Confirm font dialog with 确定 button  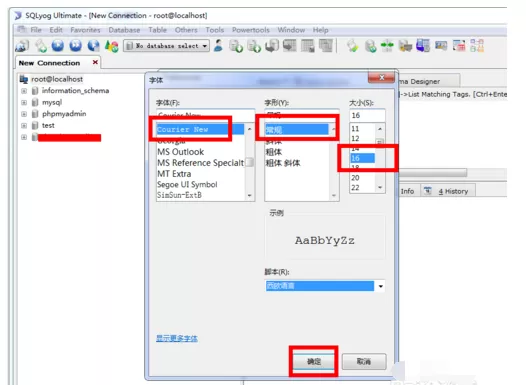pyautogui.click(x=314, y=361)
